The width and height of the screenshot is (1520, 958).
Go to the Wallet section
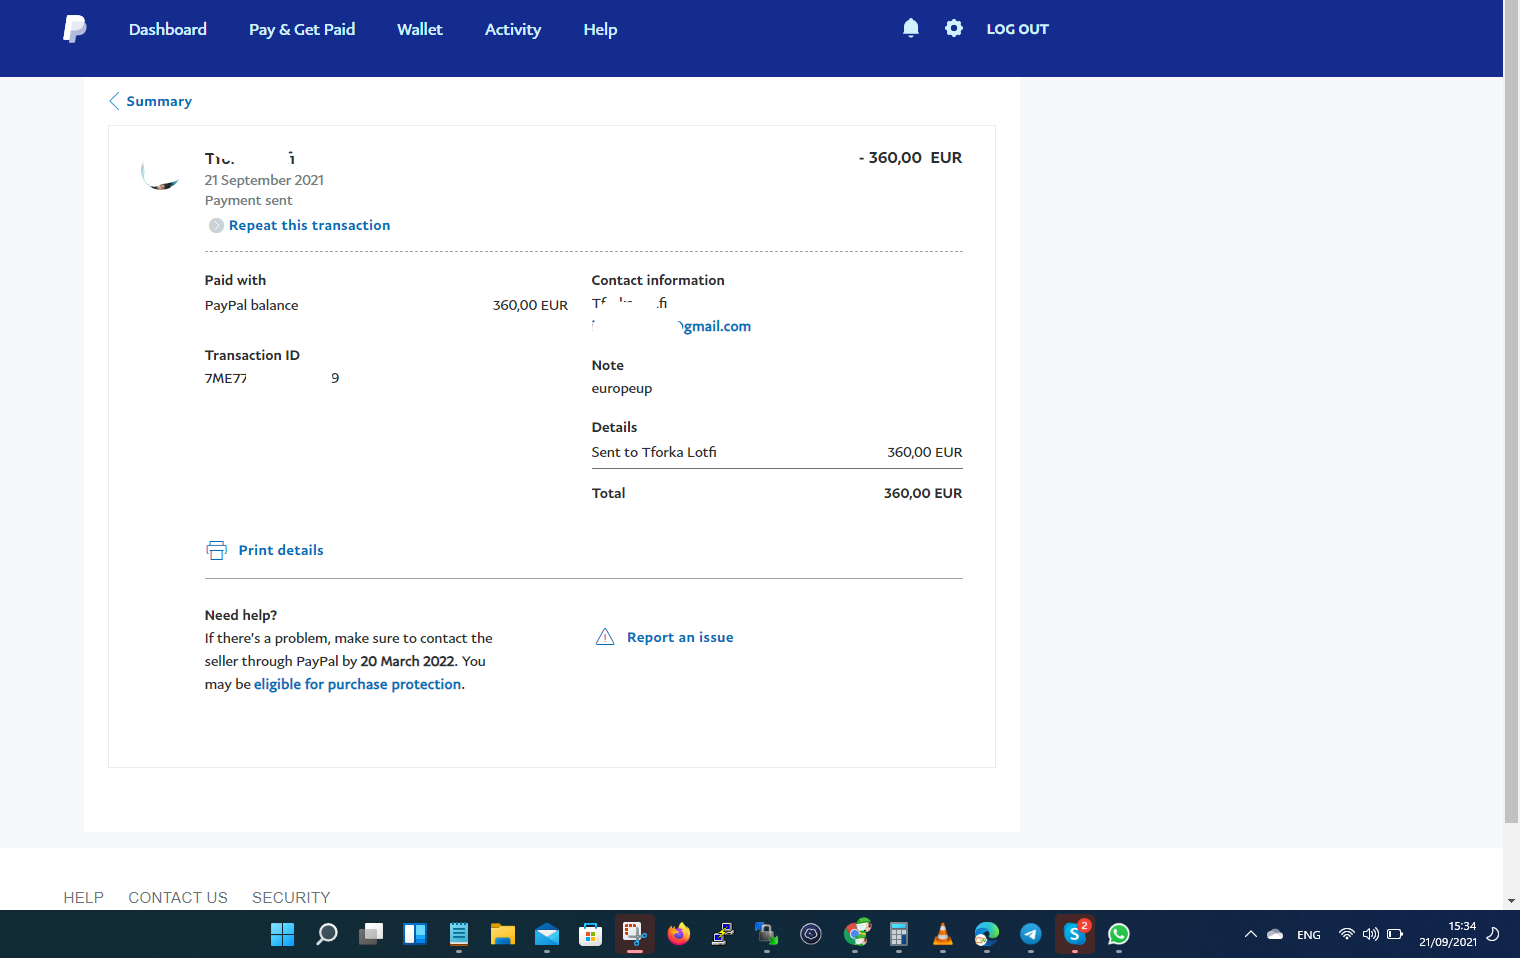420,29
